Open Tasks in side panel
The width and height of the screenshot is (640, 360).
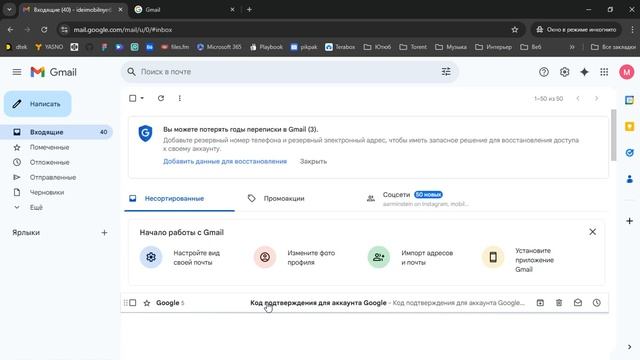point(629,153)
